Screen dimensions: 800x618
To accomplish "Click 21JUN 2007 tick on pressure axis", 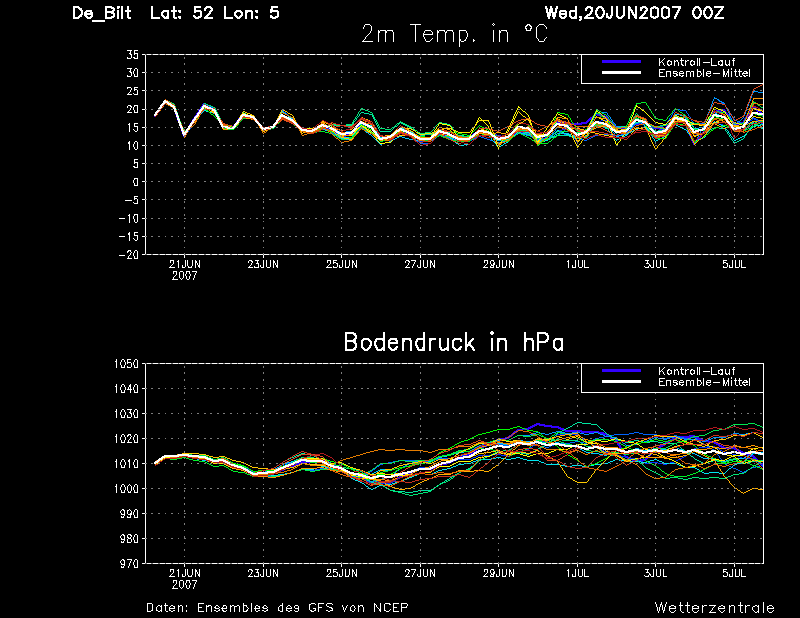I will click(x=185, y=579).
